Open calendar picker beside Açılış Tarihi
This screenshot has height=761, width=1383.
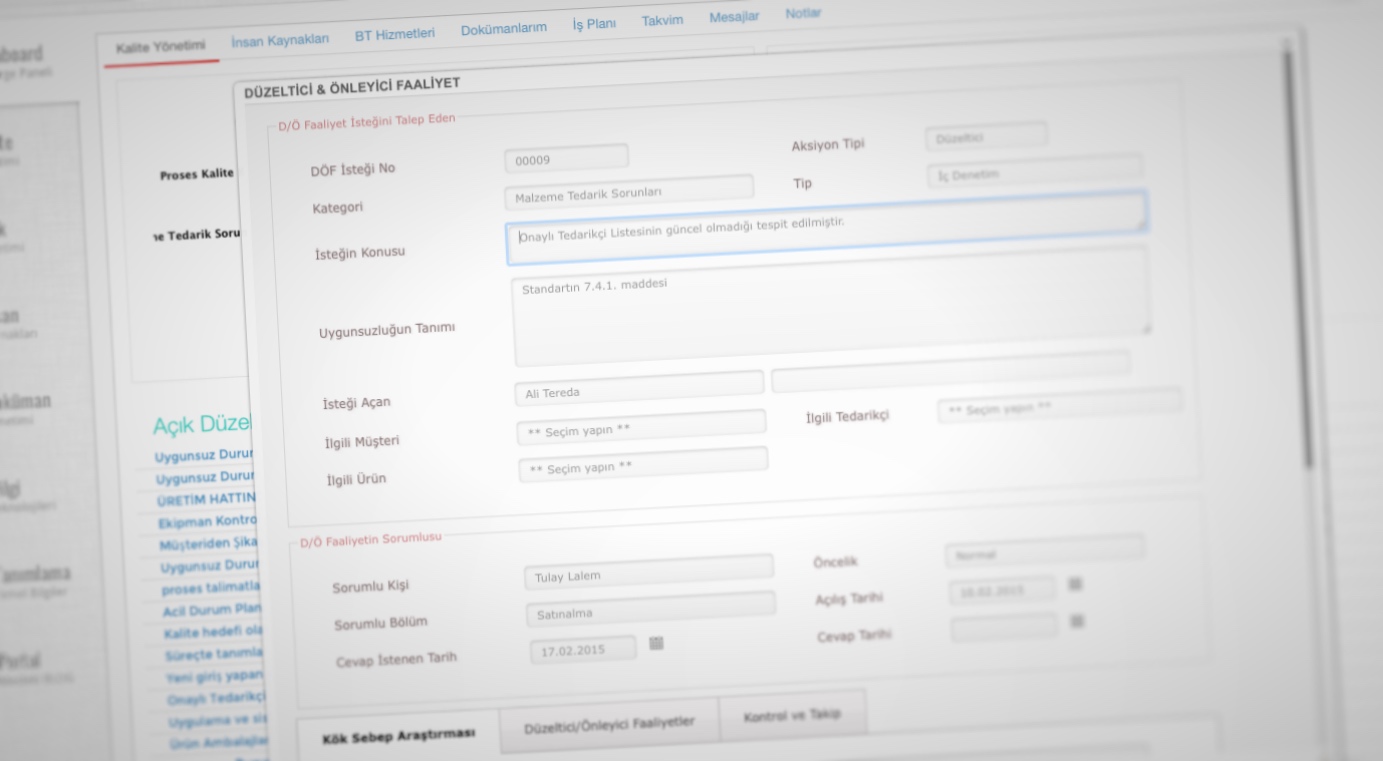[x=1075, y=584]
